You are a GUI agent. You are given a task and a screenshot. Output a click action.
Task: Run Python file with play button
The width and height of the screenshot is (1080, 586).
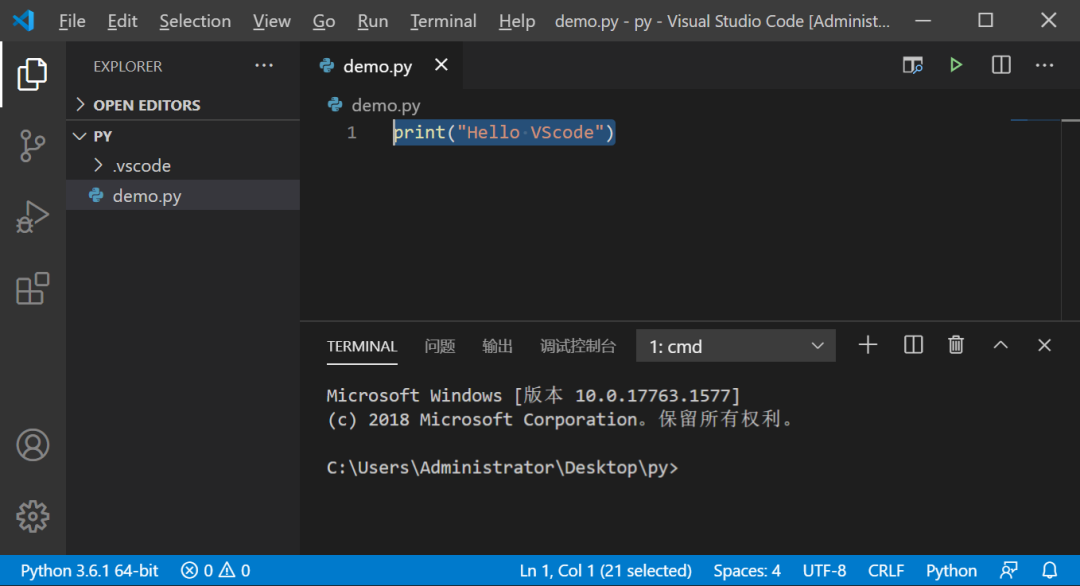tap(956, 65)
